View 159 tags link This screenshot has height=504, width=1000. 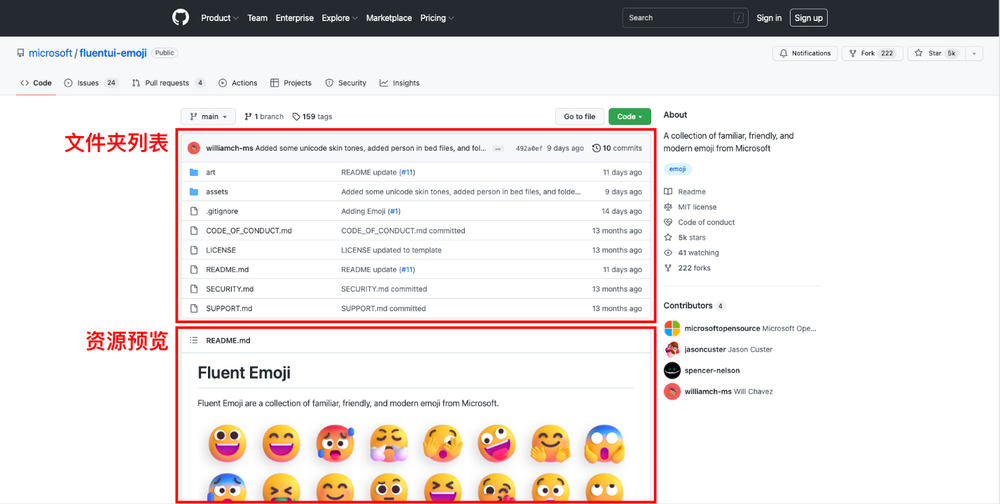[x=312, y=117]
